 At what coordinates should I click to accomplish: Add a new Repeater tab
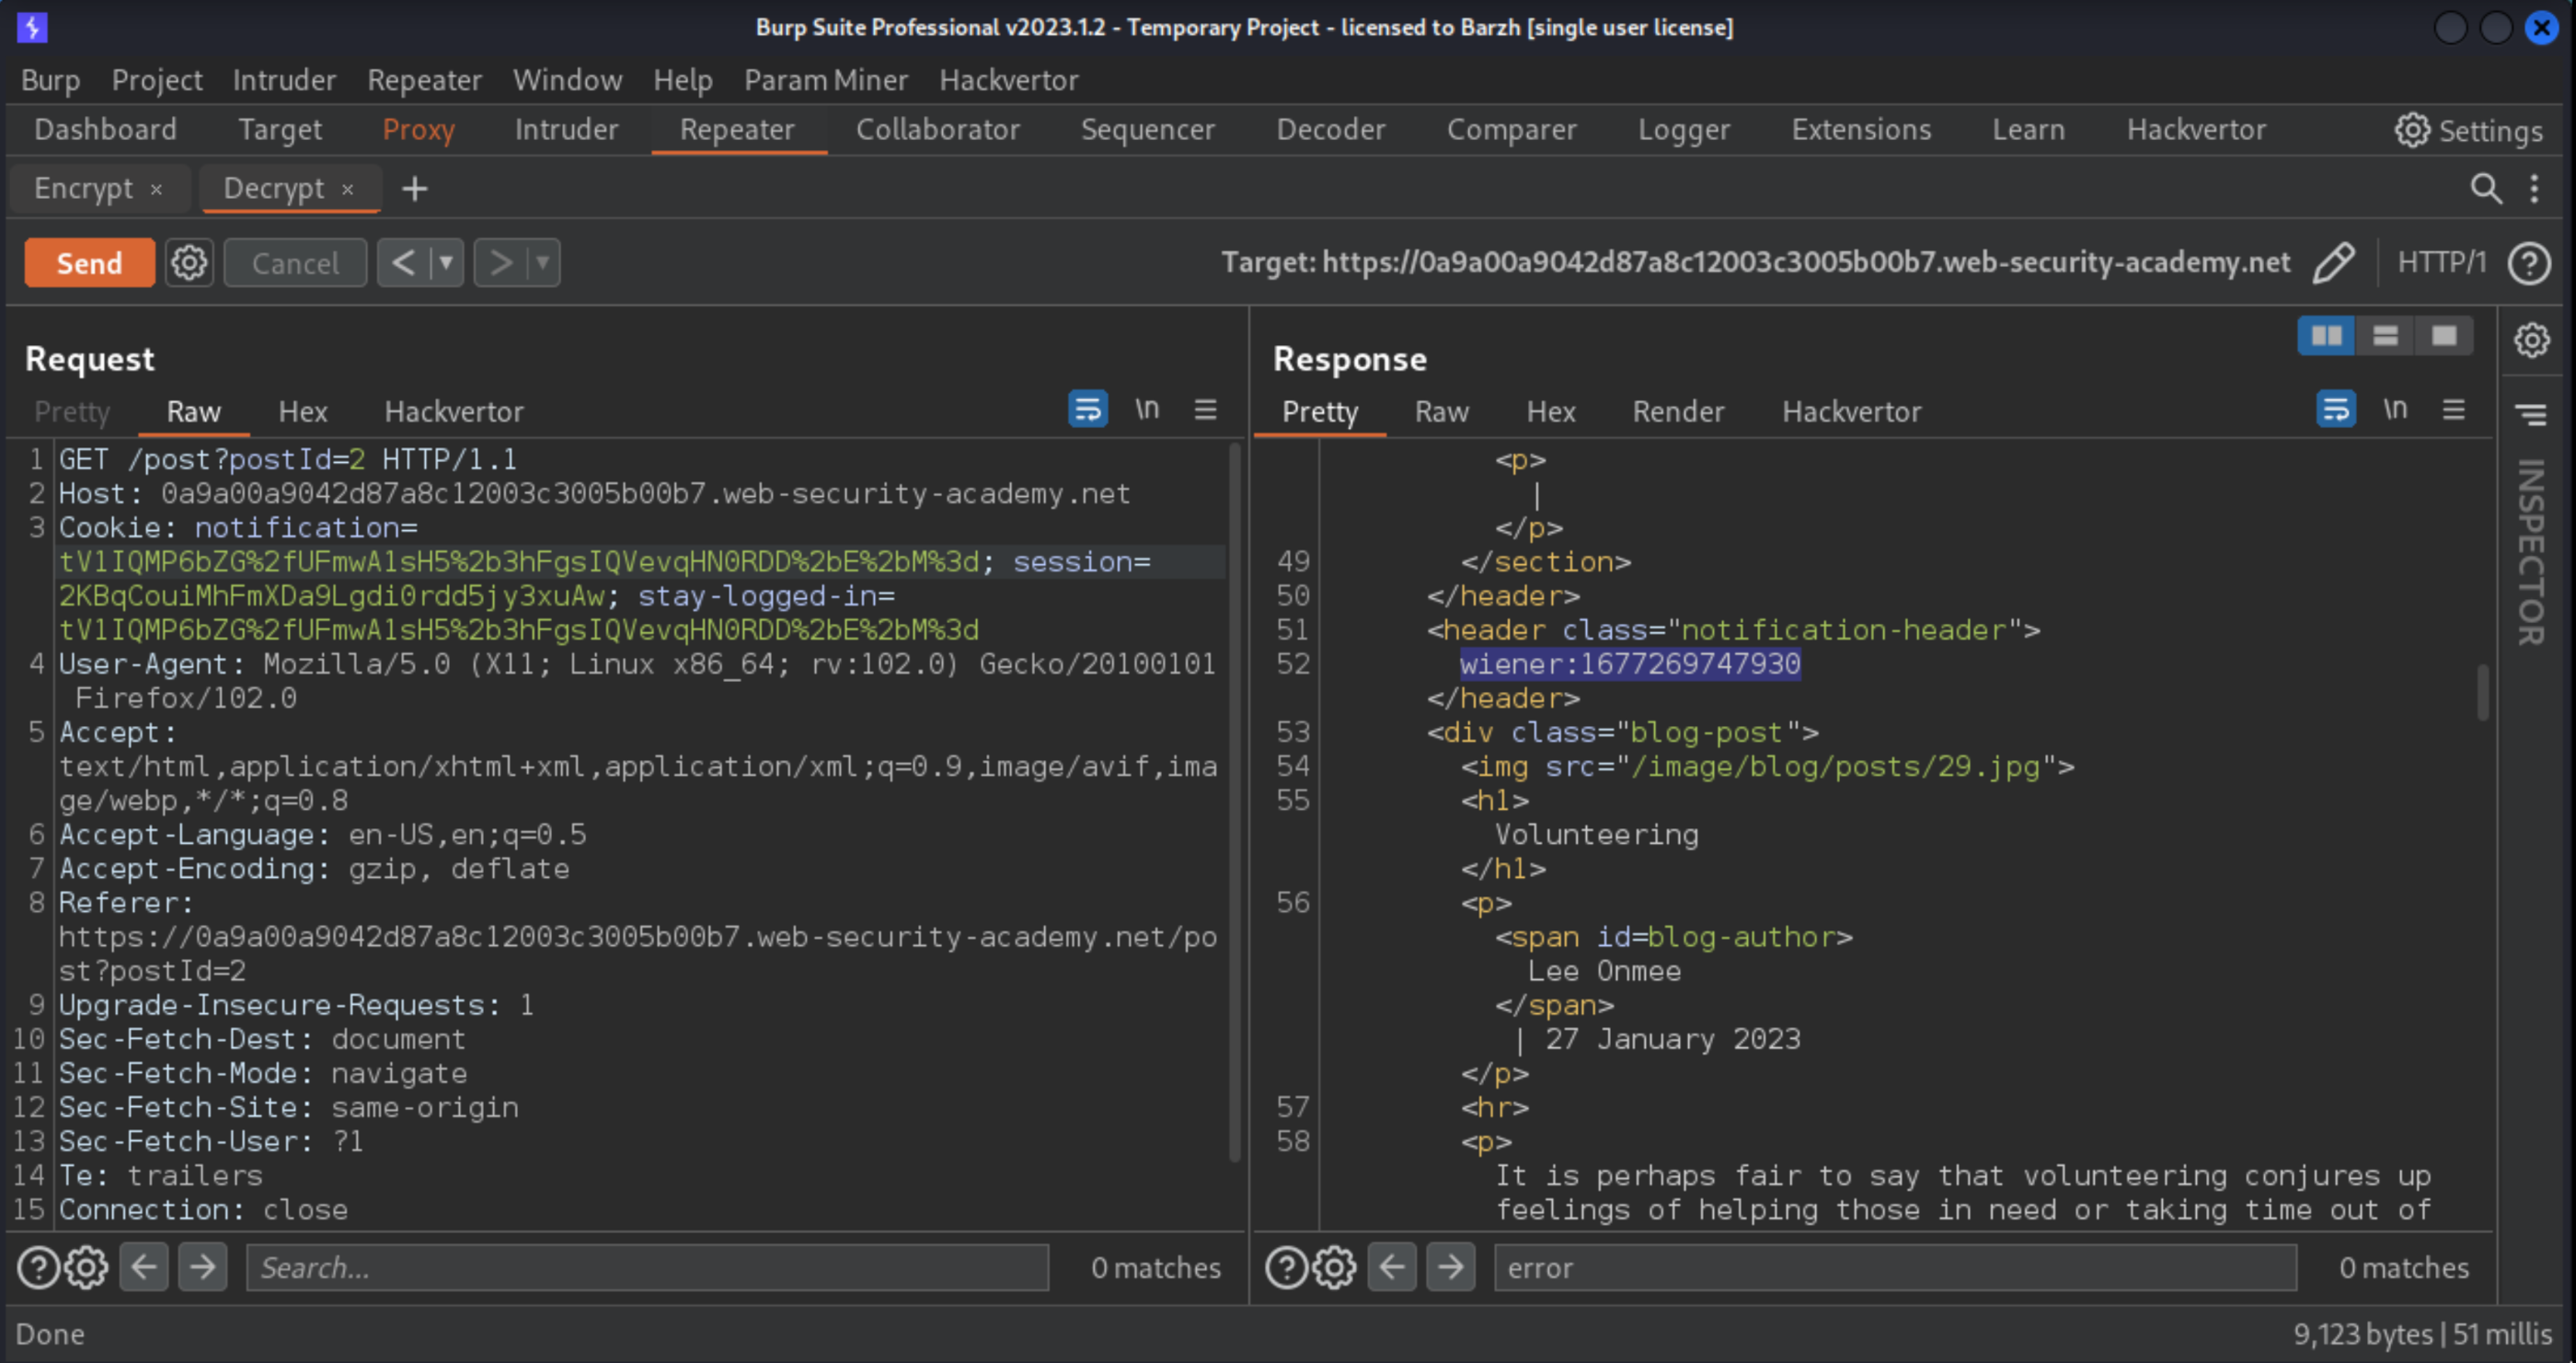(414, 188)
